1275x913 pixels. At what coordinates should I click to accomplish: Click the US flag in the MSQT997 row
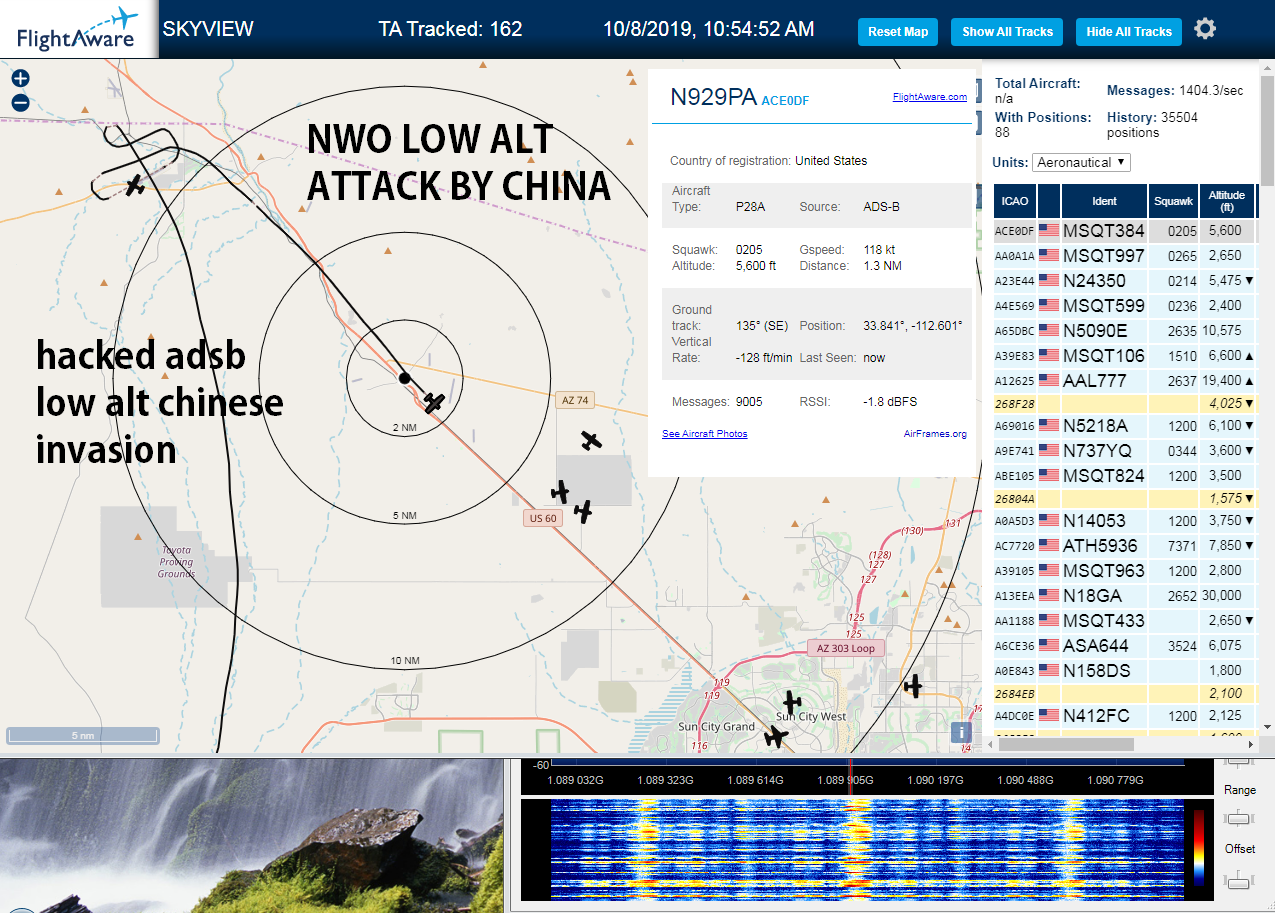(1048, 256)
